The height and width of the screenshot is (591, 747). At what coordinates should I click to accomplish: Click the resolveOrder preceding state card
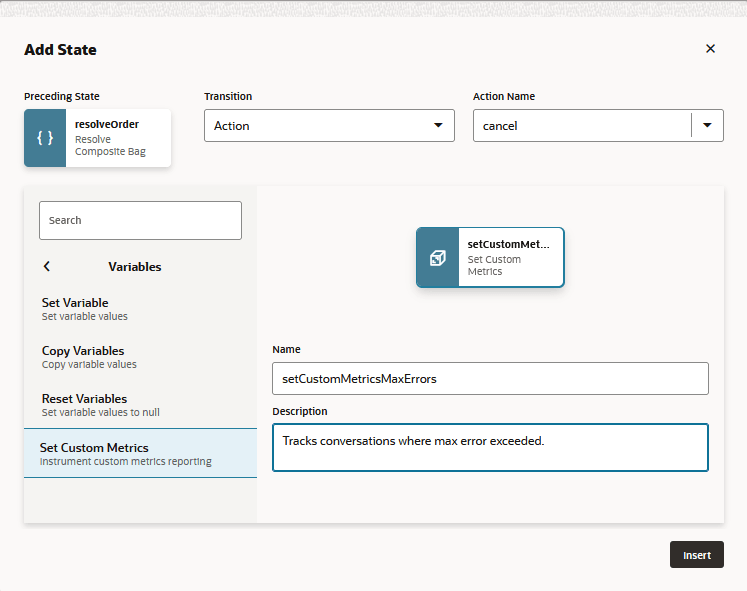[x=97, y=138]
